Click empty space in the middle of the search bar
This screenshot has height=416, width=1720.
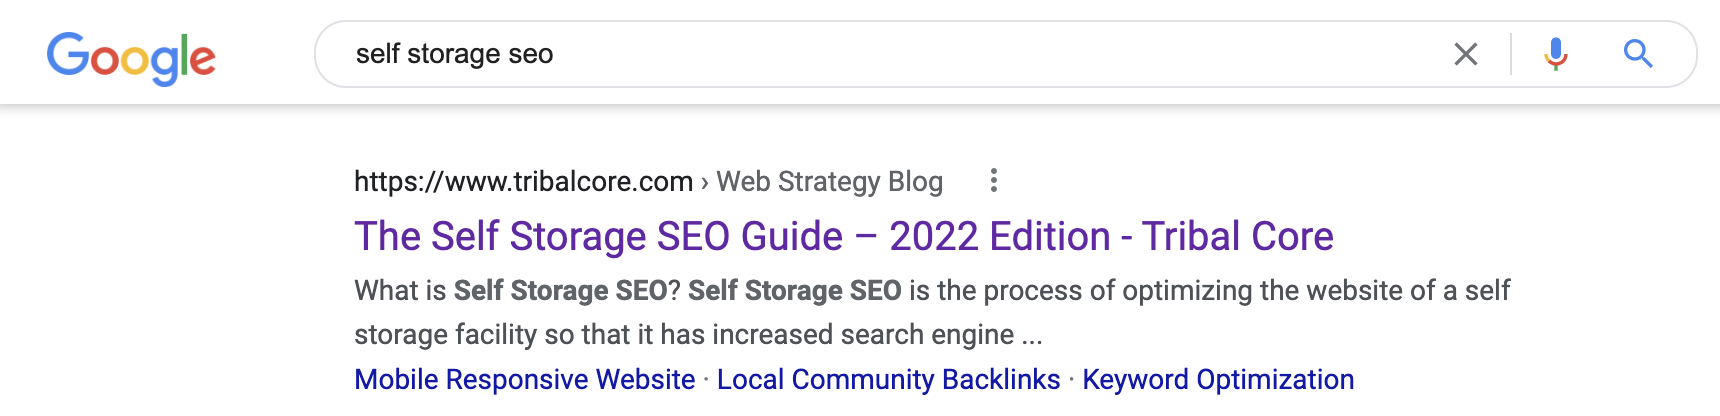[x=1000, y=54]
